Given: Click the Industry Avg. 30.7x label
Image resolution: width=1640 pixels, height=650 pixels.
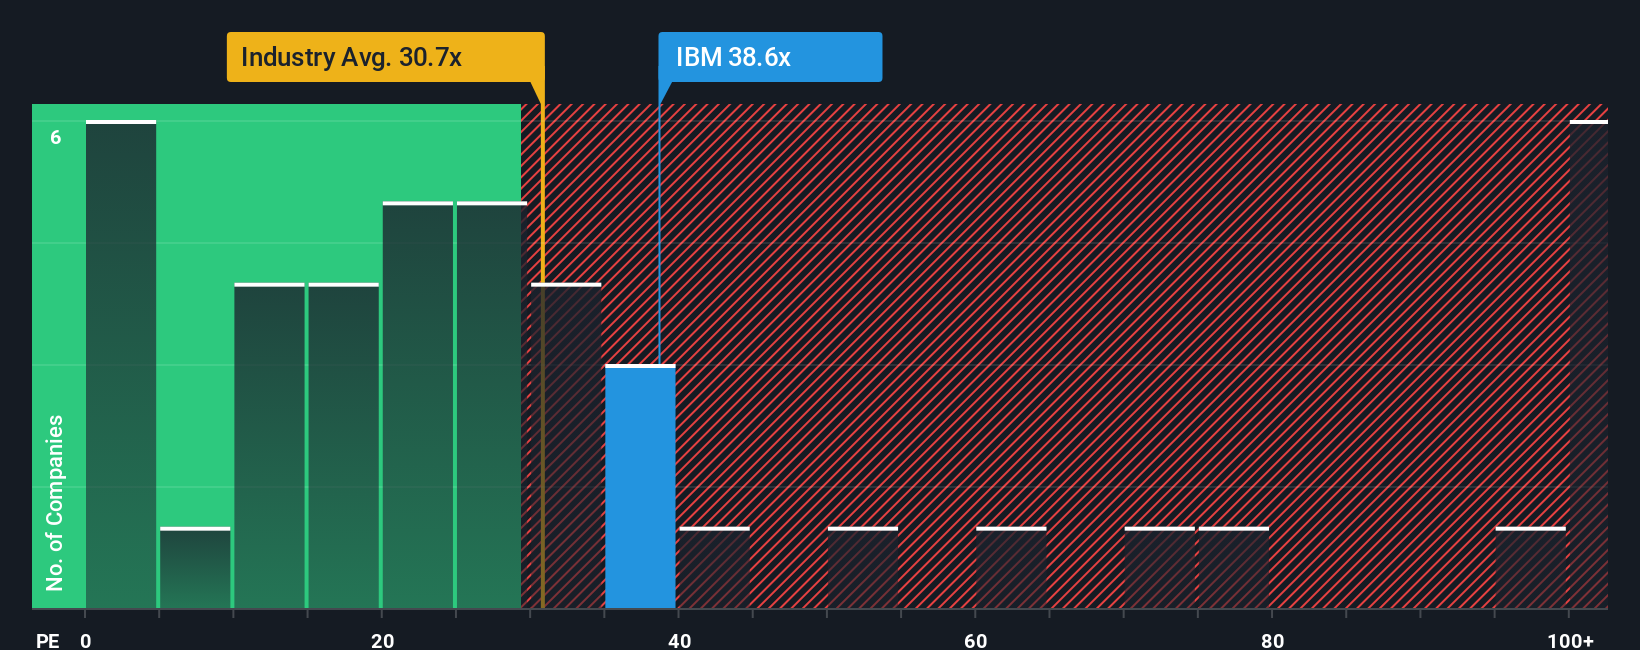Looking at the screenshot, I should 385,57.
